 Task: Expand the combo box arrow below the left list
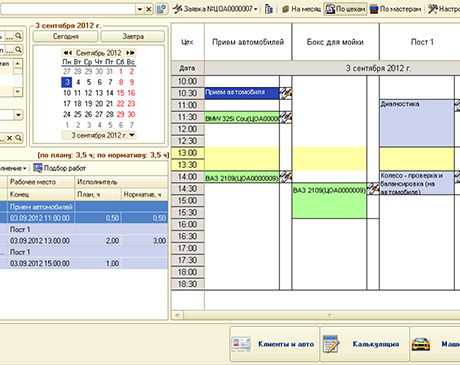[18, 115]
